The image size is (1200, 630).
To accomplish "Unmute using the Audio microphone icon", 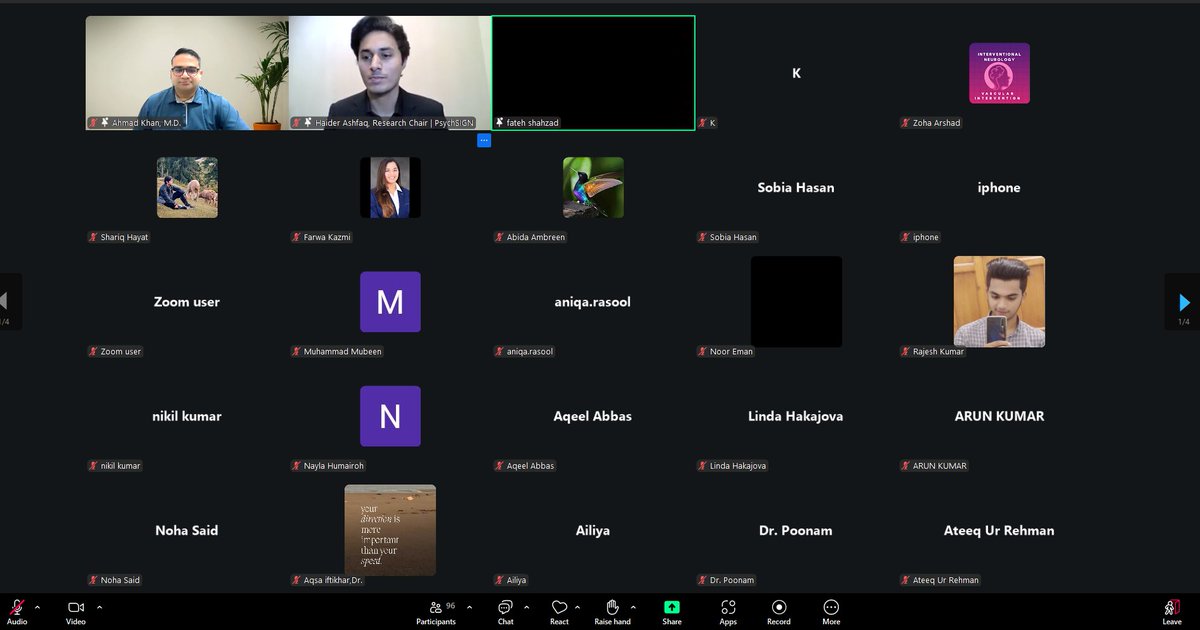I will pyautogui.click(x=17, y=607).
